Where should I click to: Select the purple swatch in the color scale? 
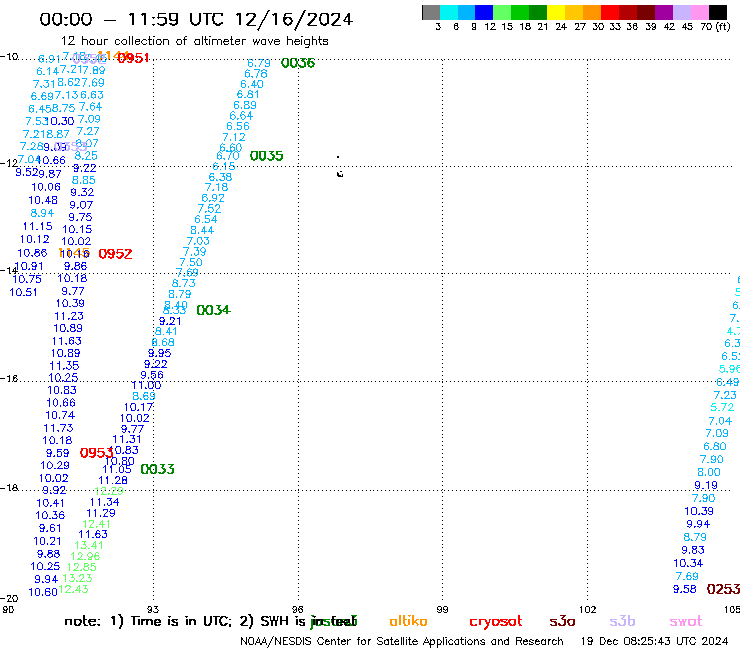coord(663,12)
